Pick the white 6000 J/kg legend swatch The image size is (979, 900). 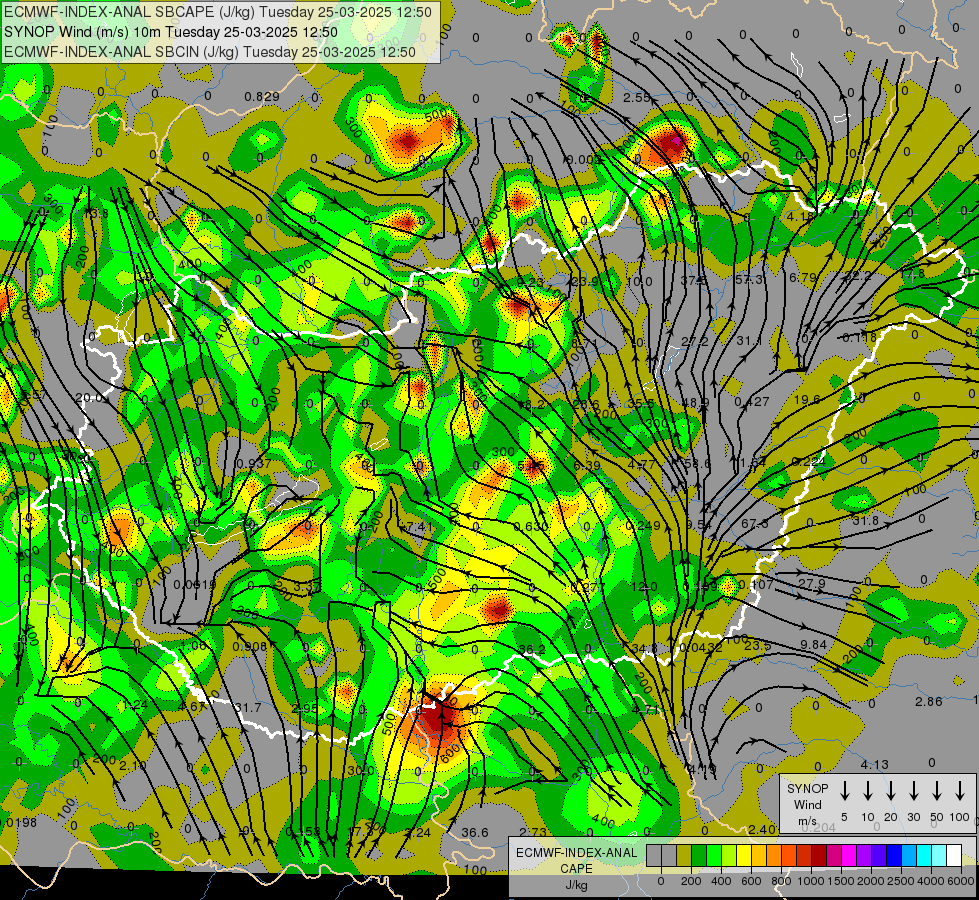(x=954, y=856)
